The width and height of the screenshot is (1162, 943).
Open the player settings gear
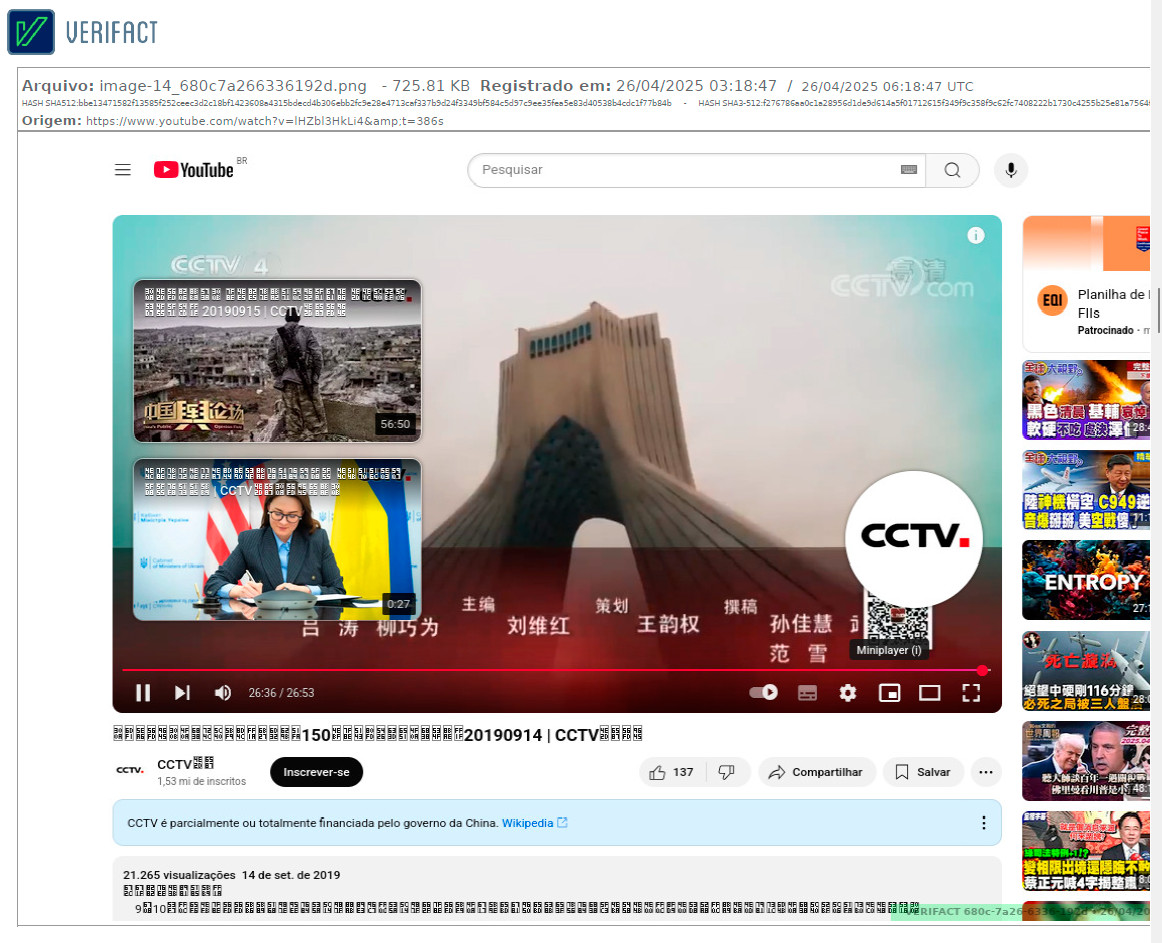click(x=848, y=692)
